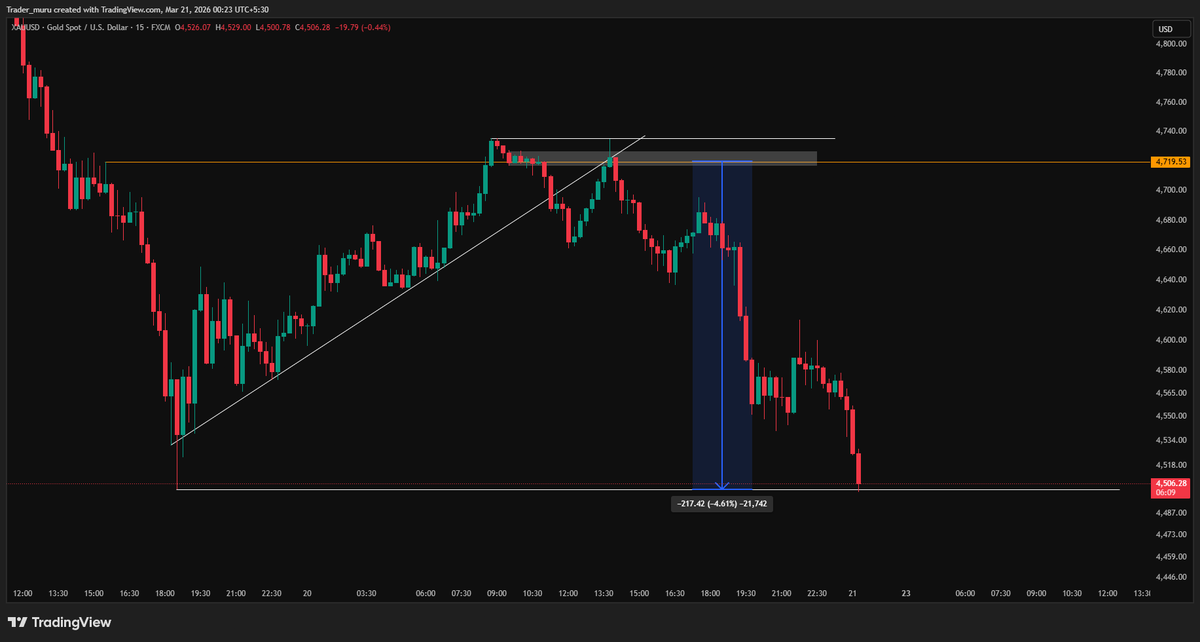Click the blue price range measurement zone
Screen dimensions: 1200x642
[722, 320]
